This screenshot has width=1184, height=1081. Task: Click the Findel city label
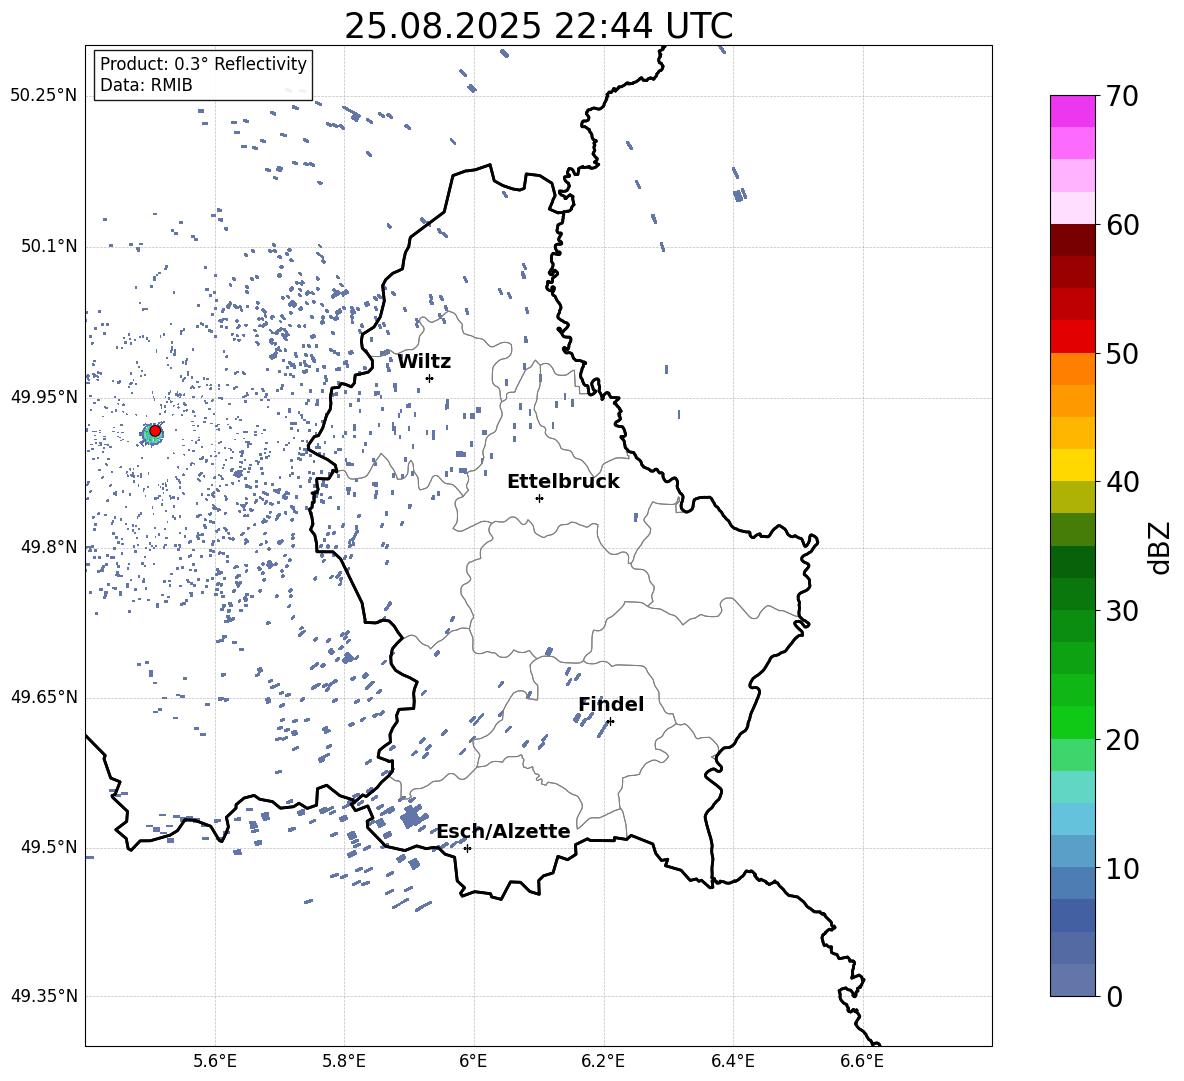click(x=611, y=704)
